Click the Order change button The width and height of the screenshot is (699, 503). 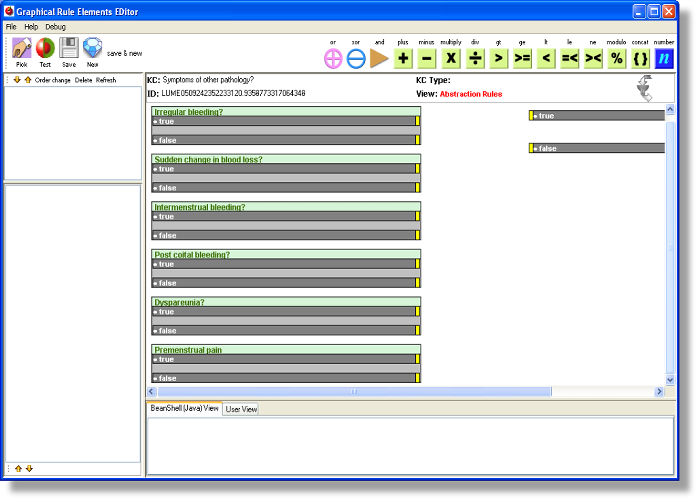coord(52,80)
